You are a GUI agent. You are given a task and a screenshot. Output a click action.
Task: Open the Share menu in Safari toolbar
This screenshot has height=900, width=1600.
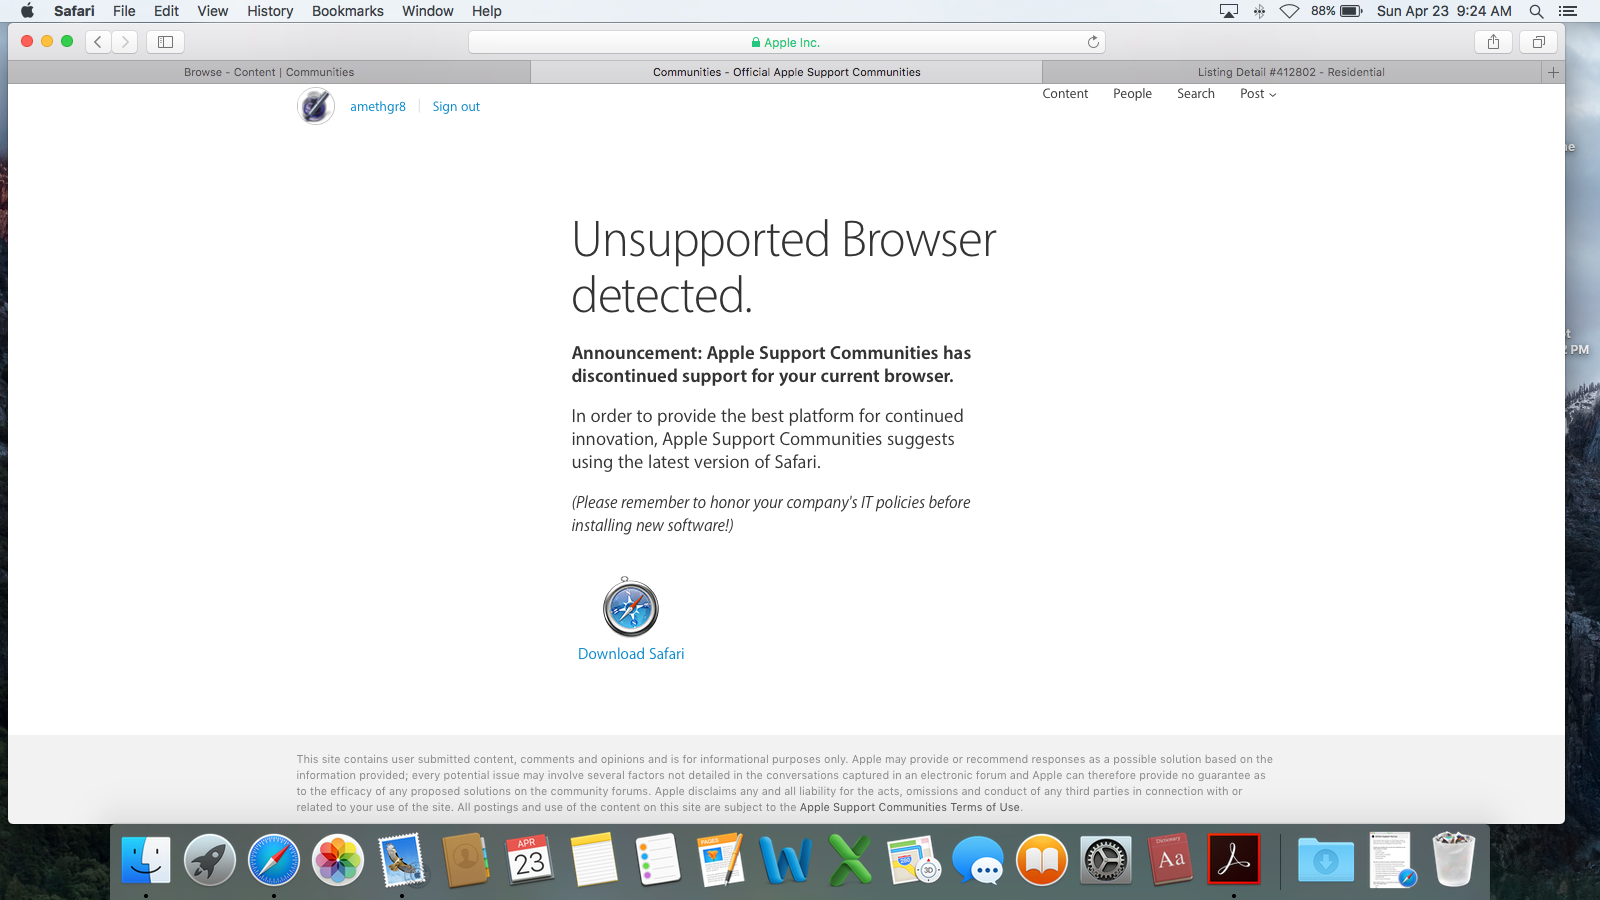[1493, 42]
